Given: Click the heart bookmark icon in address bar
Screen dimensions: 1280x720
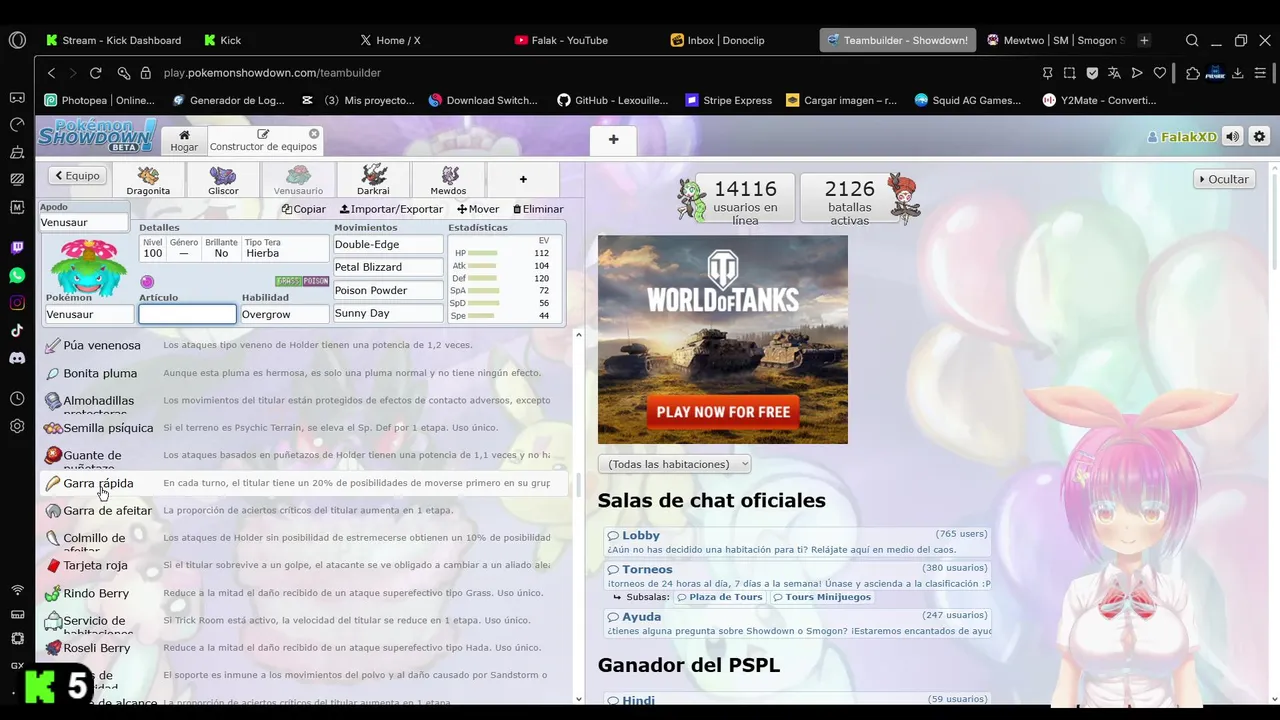Looking at the screenshot, I should tap(1160, 73).
